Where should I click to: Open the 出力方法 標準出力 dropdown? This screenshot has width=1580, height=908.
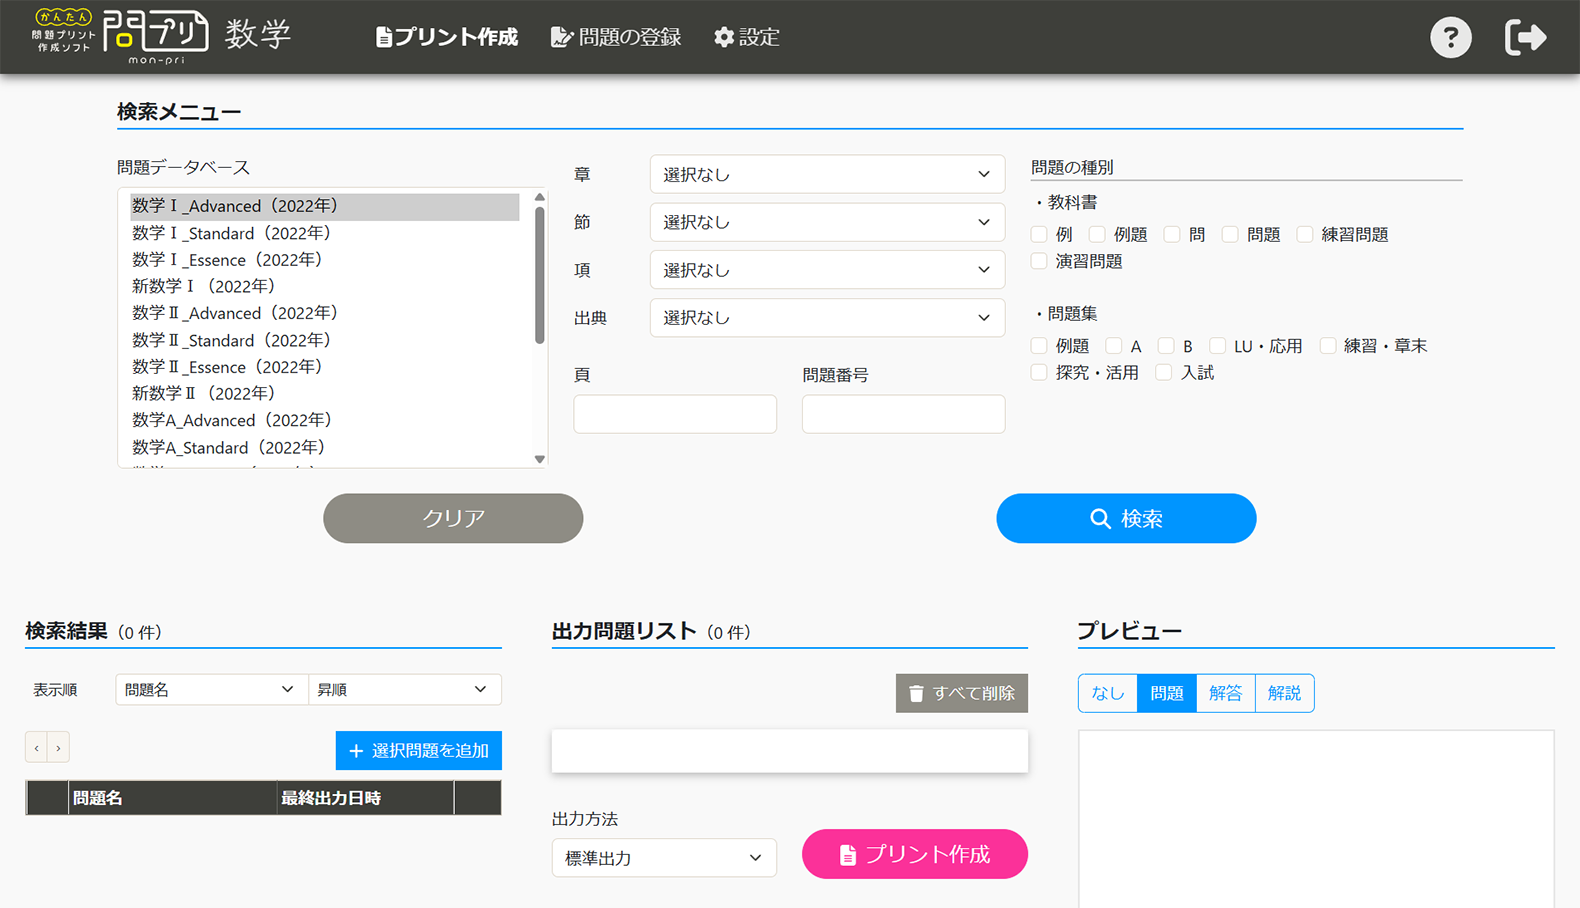664,858
